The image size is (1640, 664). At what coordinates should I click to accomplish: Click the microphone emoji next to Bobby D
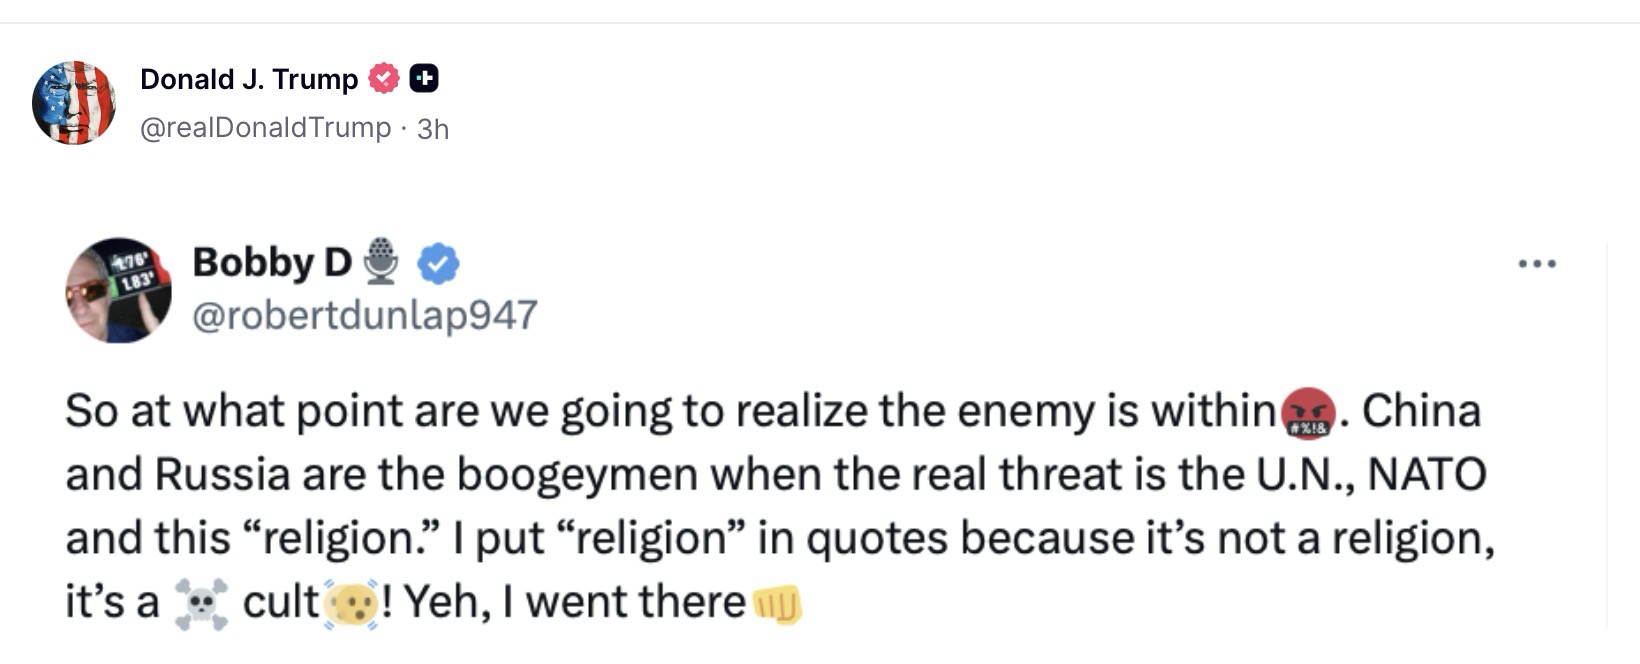380,261
